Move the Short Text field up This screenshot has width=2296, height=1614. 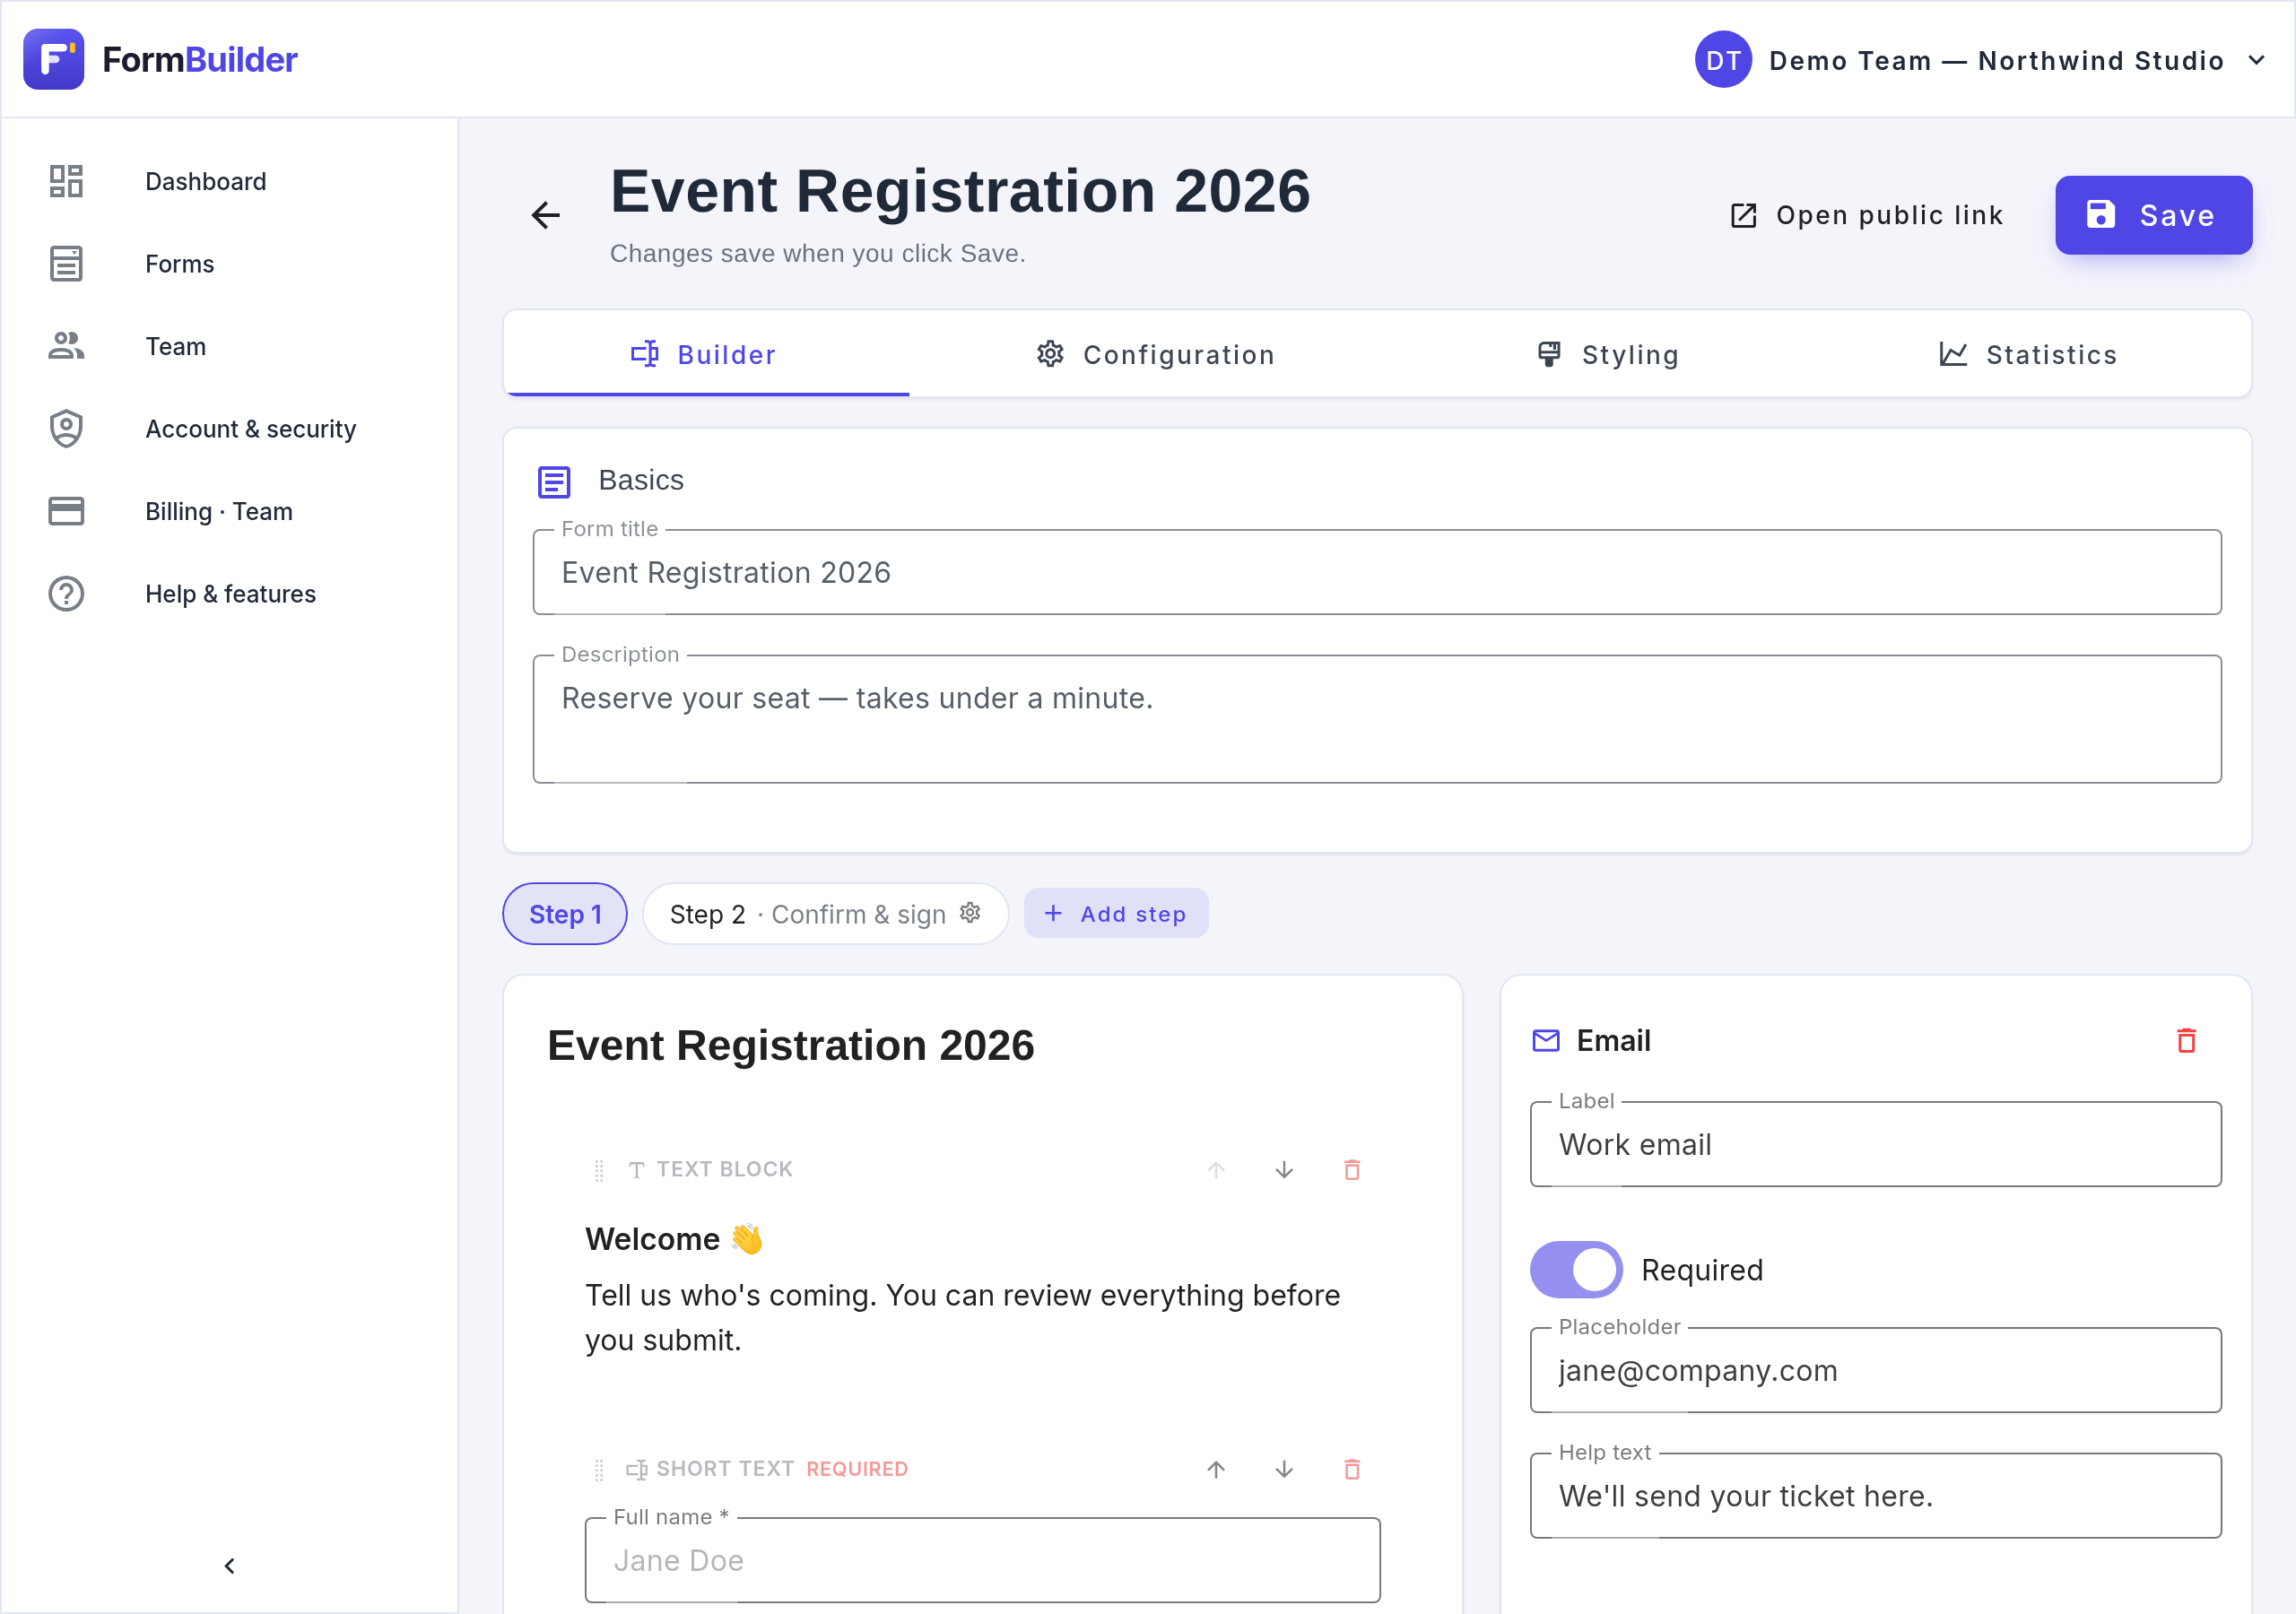(1216, 1469)
